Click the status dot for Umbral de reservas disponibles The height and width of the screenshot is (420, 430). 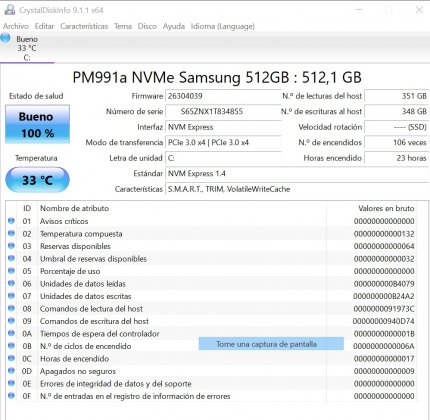11,258
